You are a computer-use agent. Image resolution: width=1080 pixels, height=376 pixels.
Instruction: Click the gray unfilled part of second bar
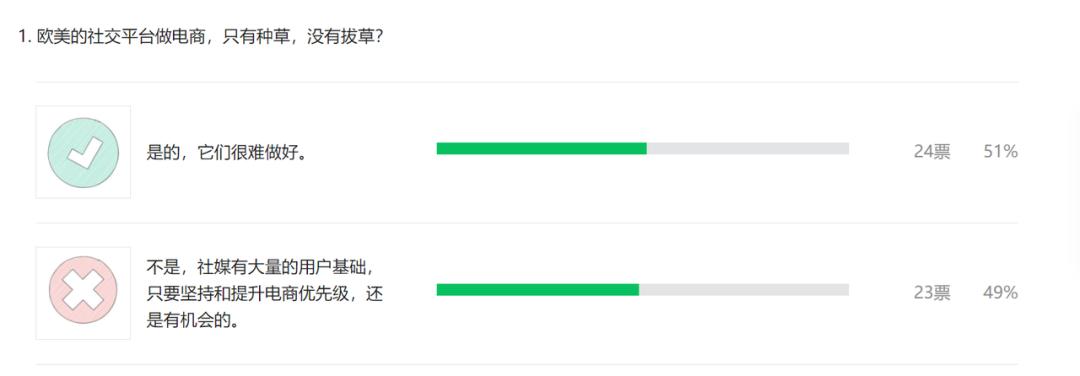(744, 290)
